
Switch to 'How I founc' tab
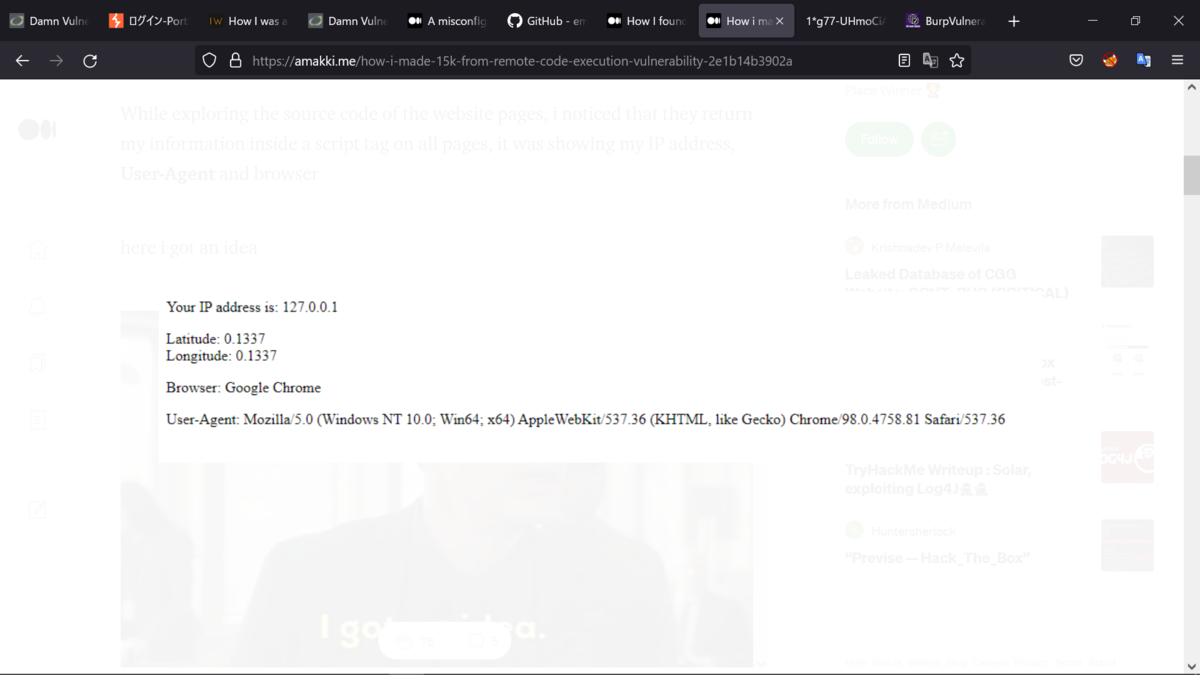pos(646,21)
